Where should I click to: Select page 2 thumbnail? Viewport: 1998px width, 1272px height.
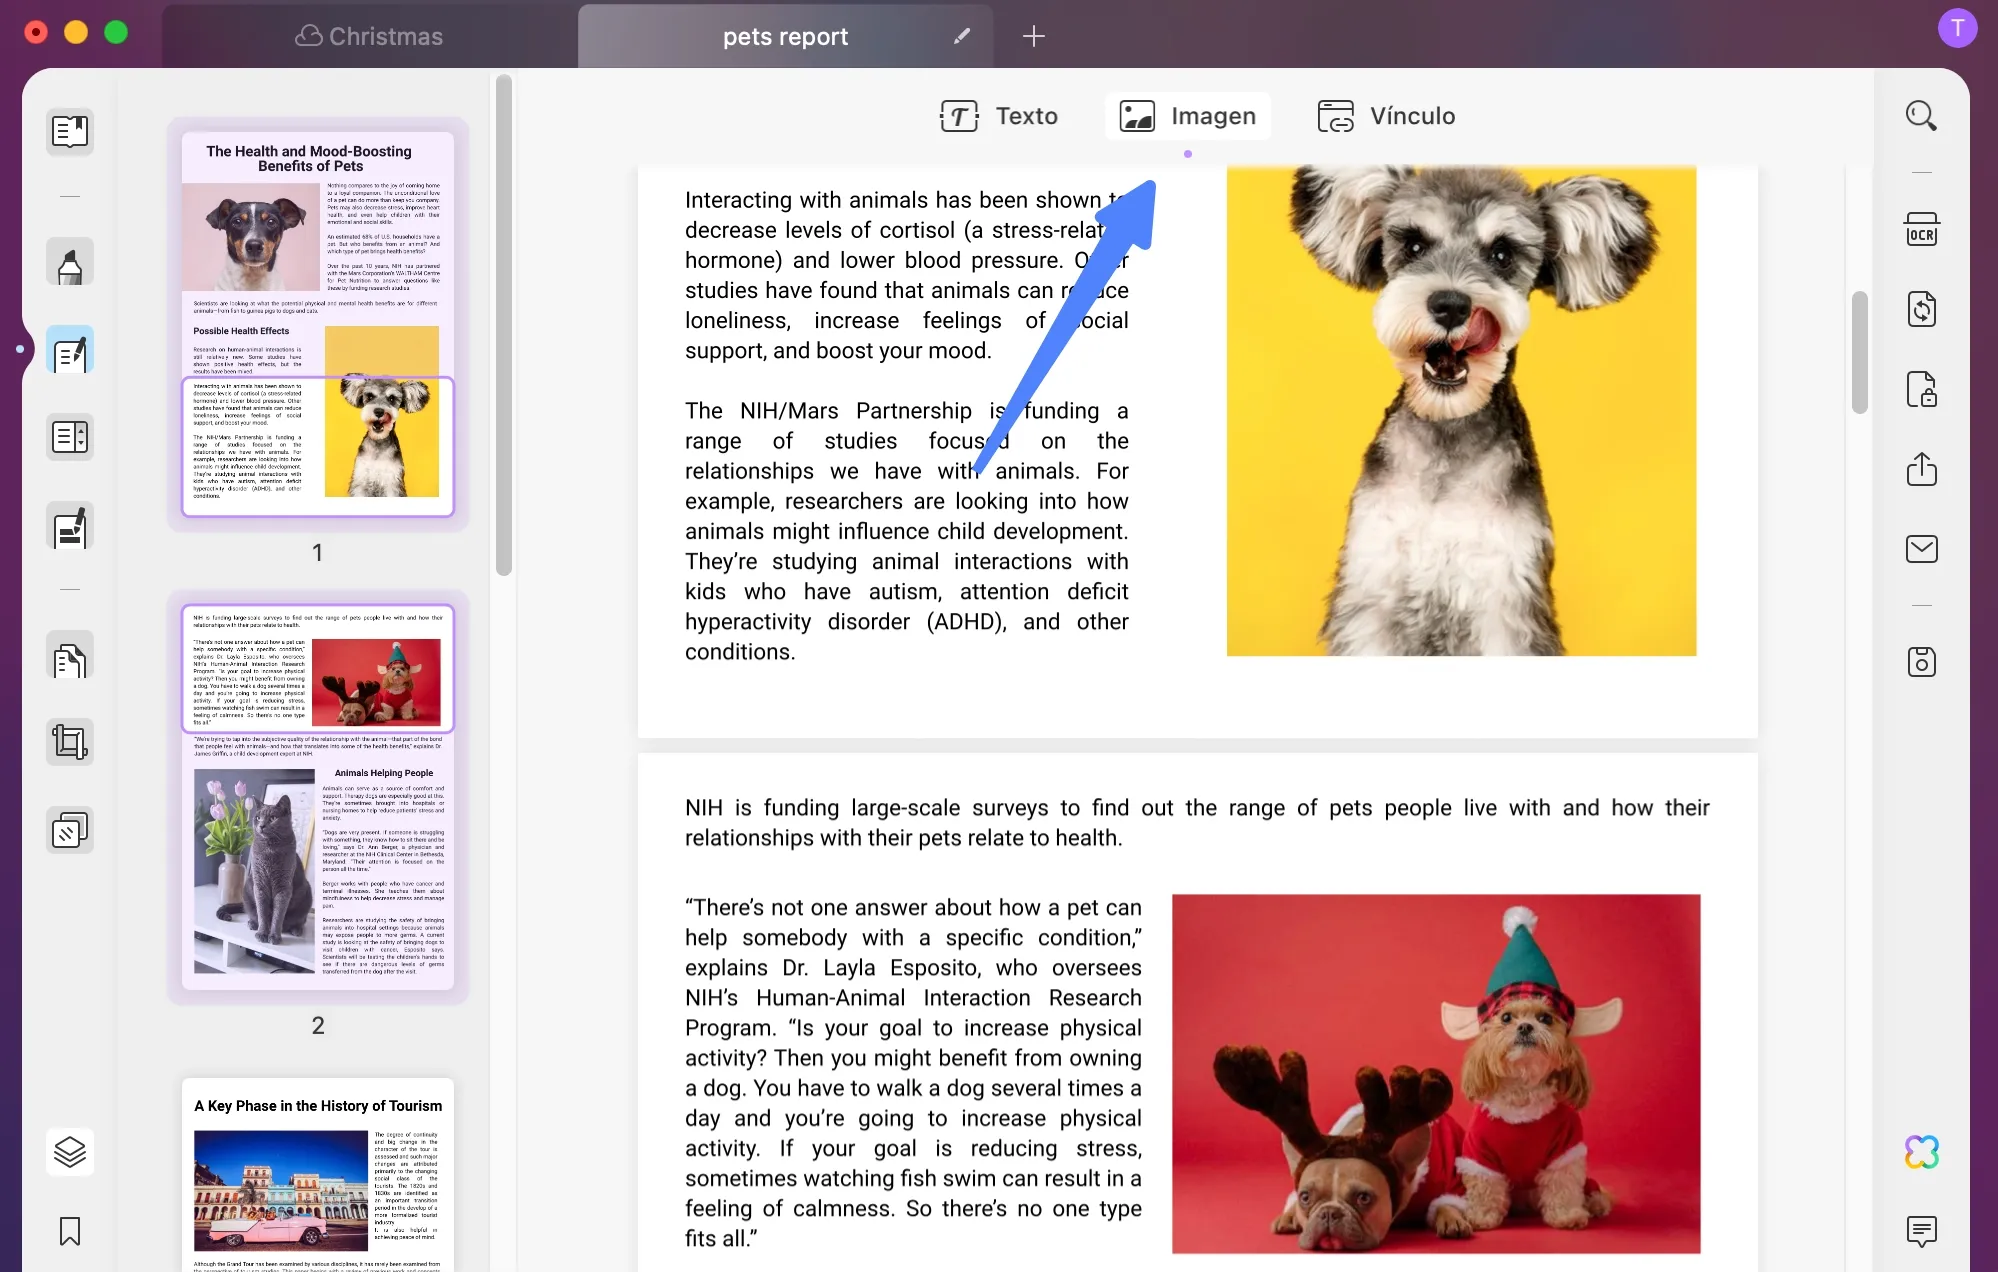[318, 796]
